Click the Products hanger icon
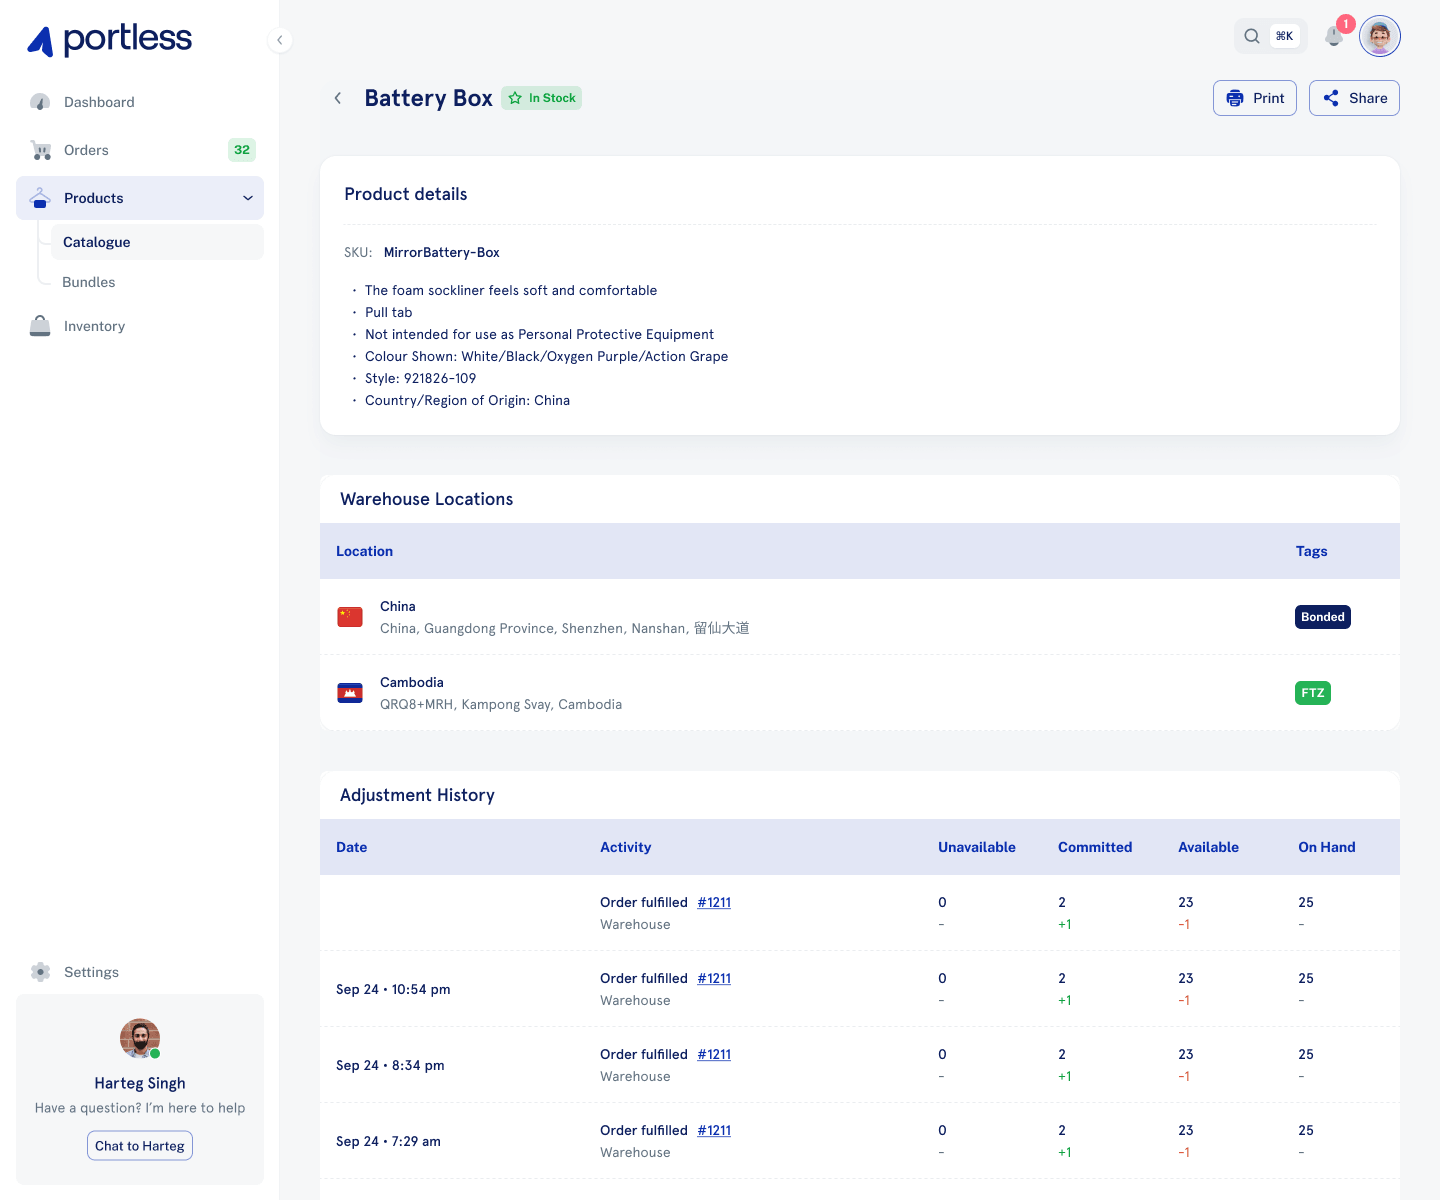 tap(40, 198)
